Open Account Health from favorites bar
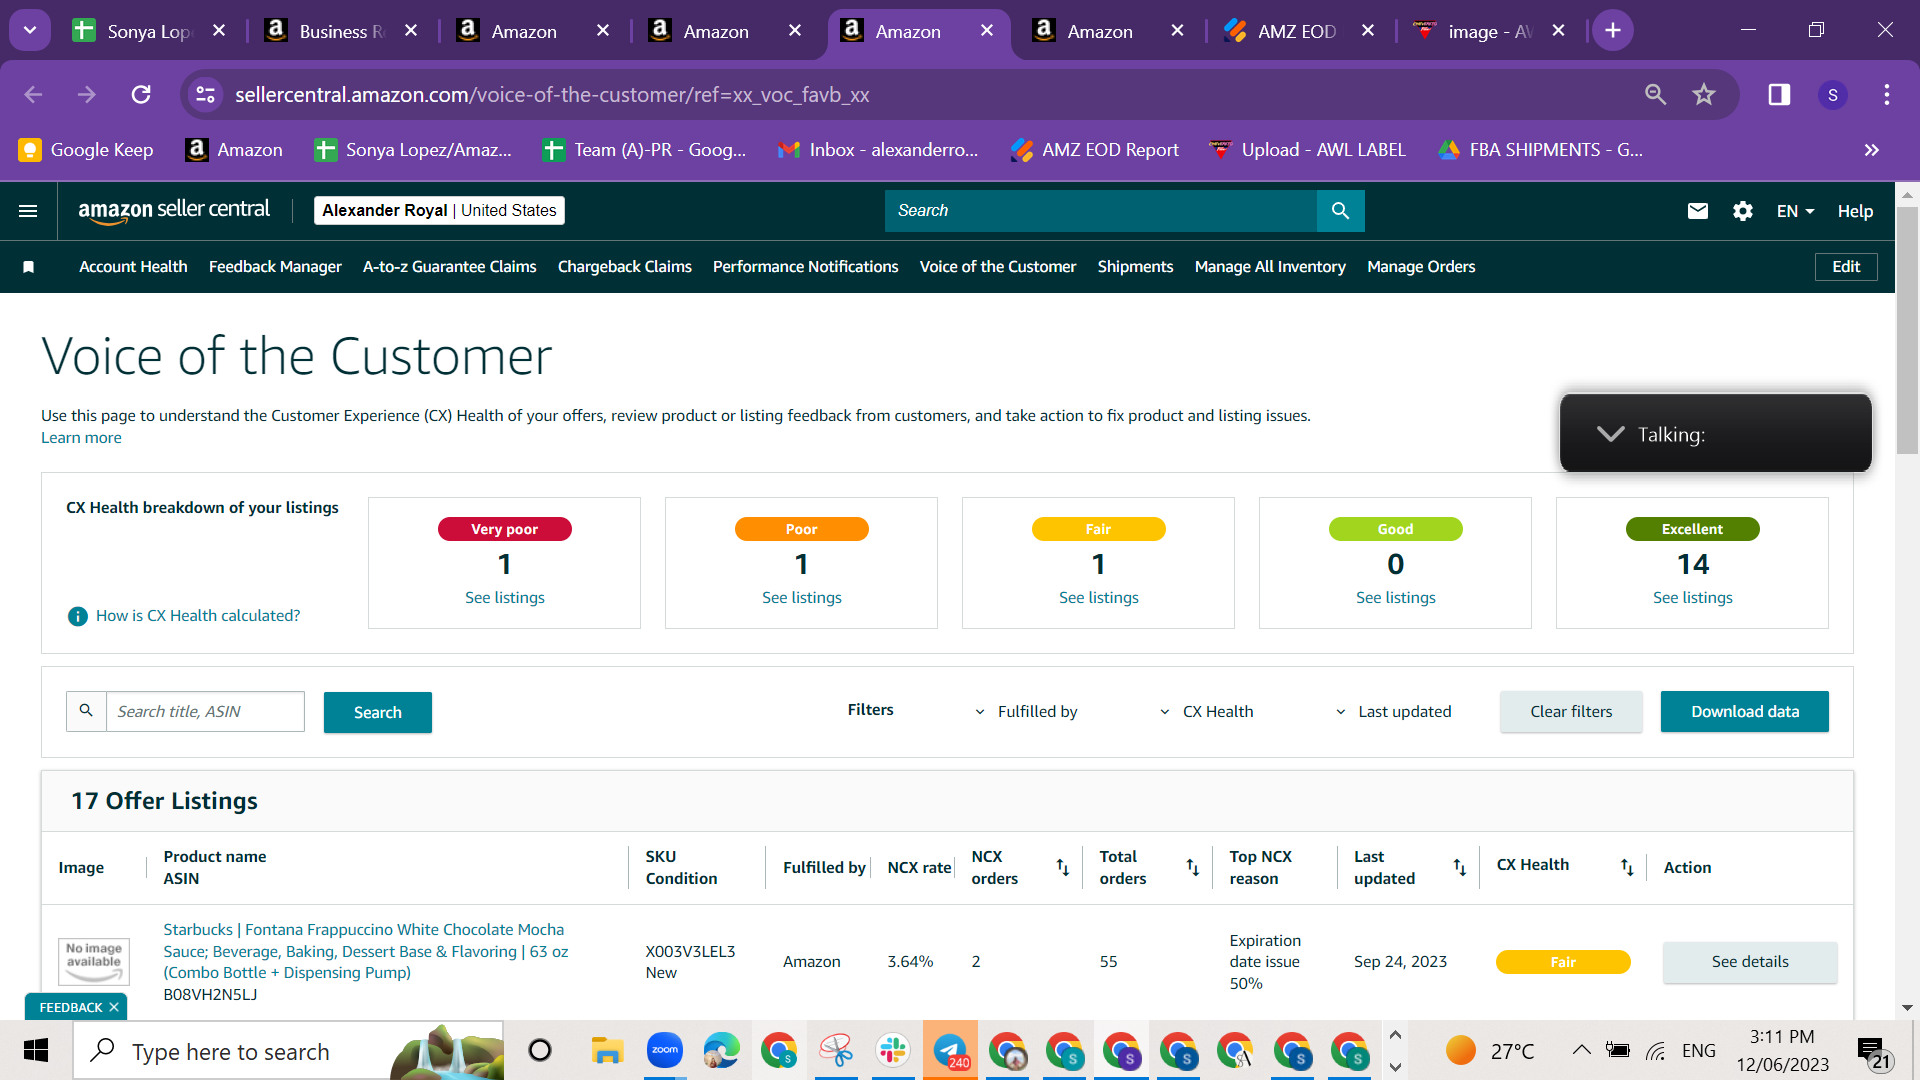This screenshot has width=1920, height=1080. pyautogui.click(x=133, y=267)
